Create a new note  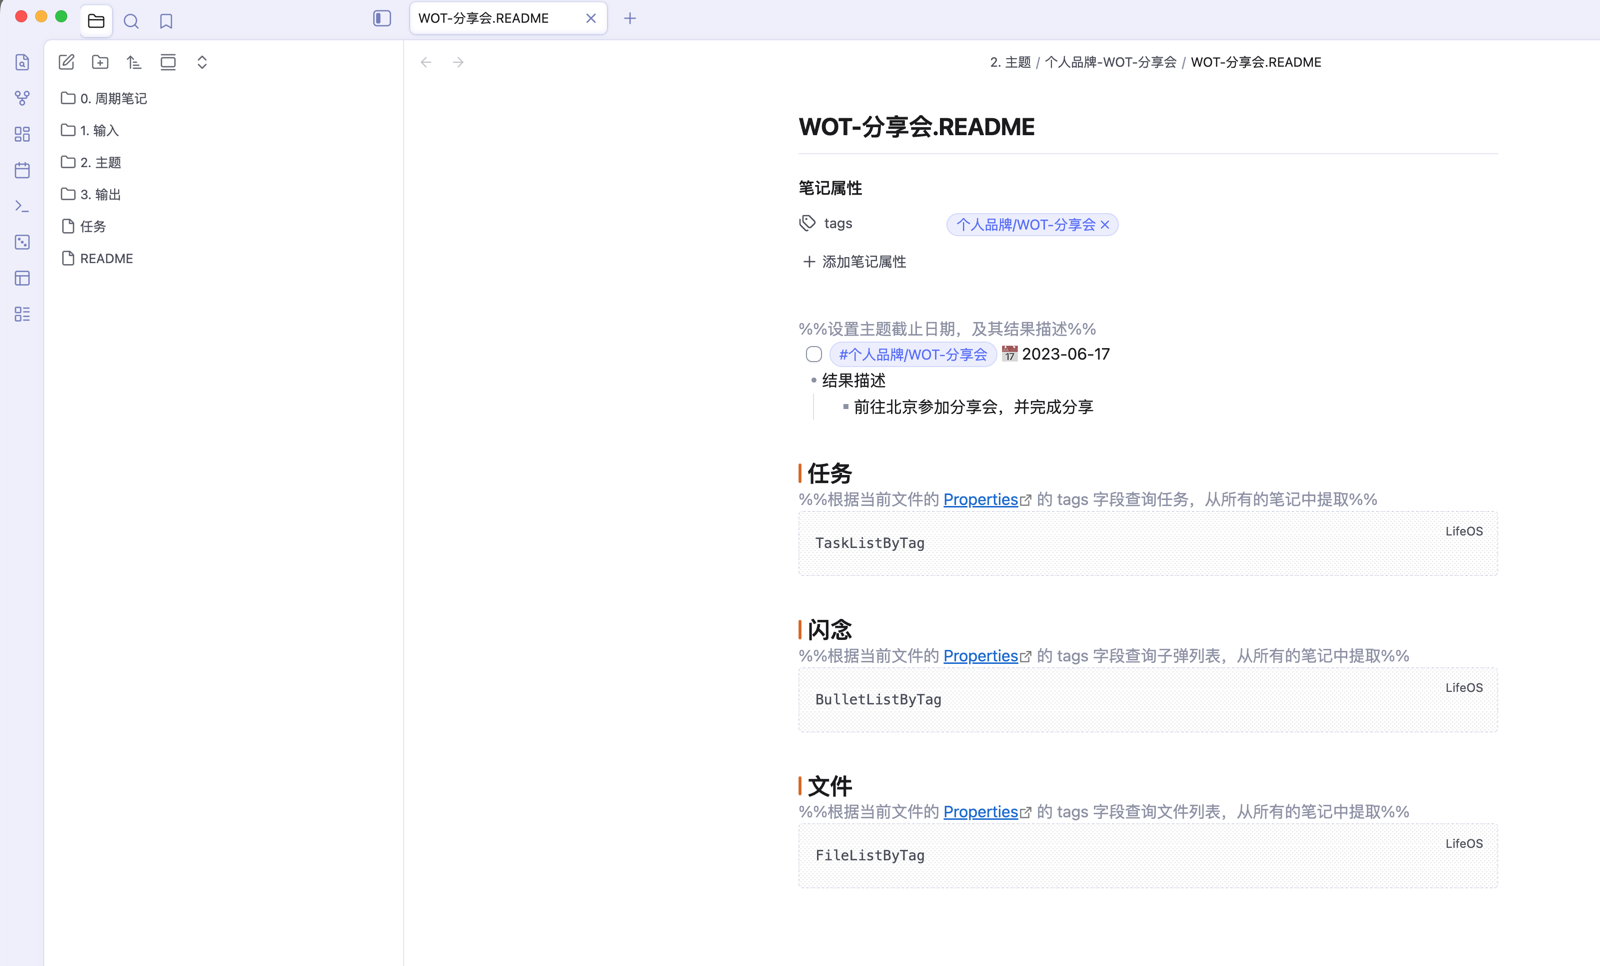point(66,62)
